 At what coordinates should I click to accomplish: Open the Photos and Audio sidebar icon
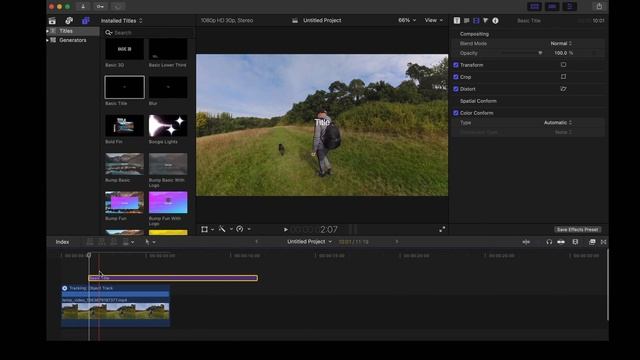(69, 20)
